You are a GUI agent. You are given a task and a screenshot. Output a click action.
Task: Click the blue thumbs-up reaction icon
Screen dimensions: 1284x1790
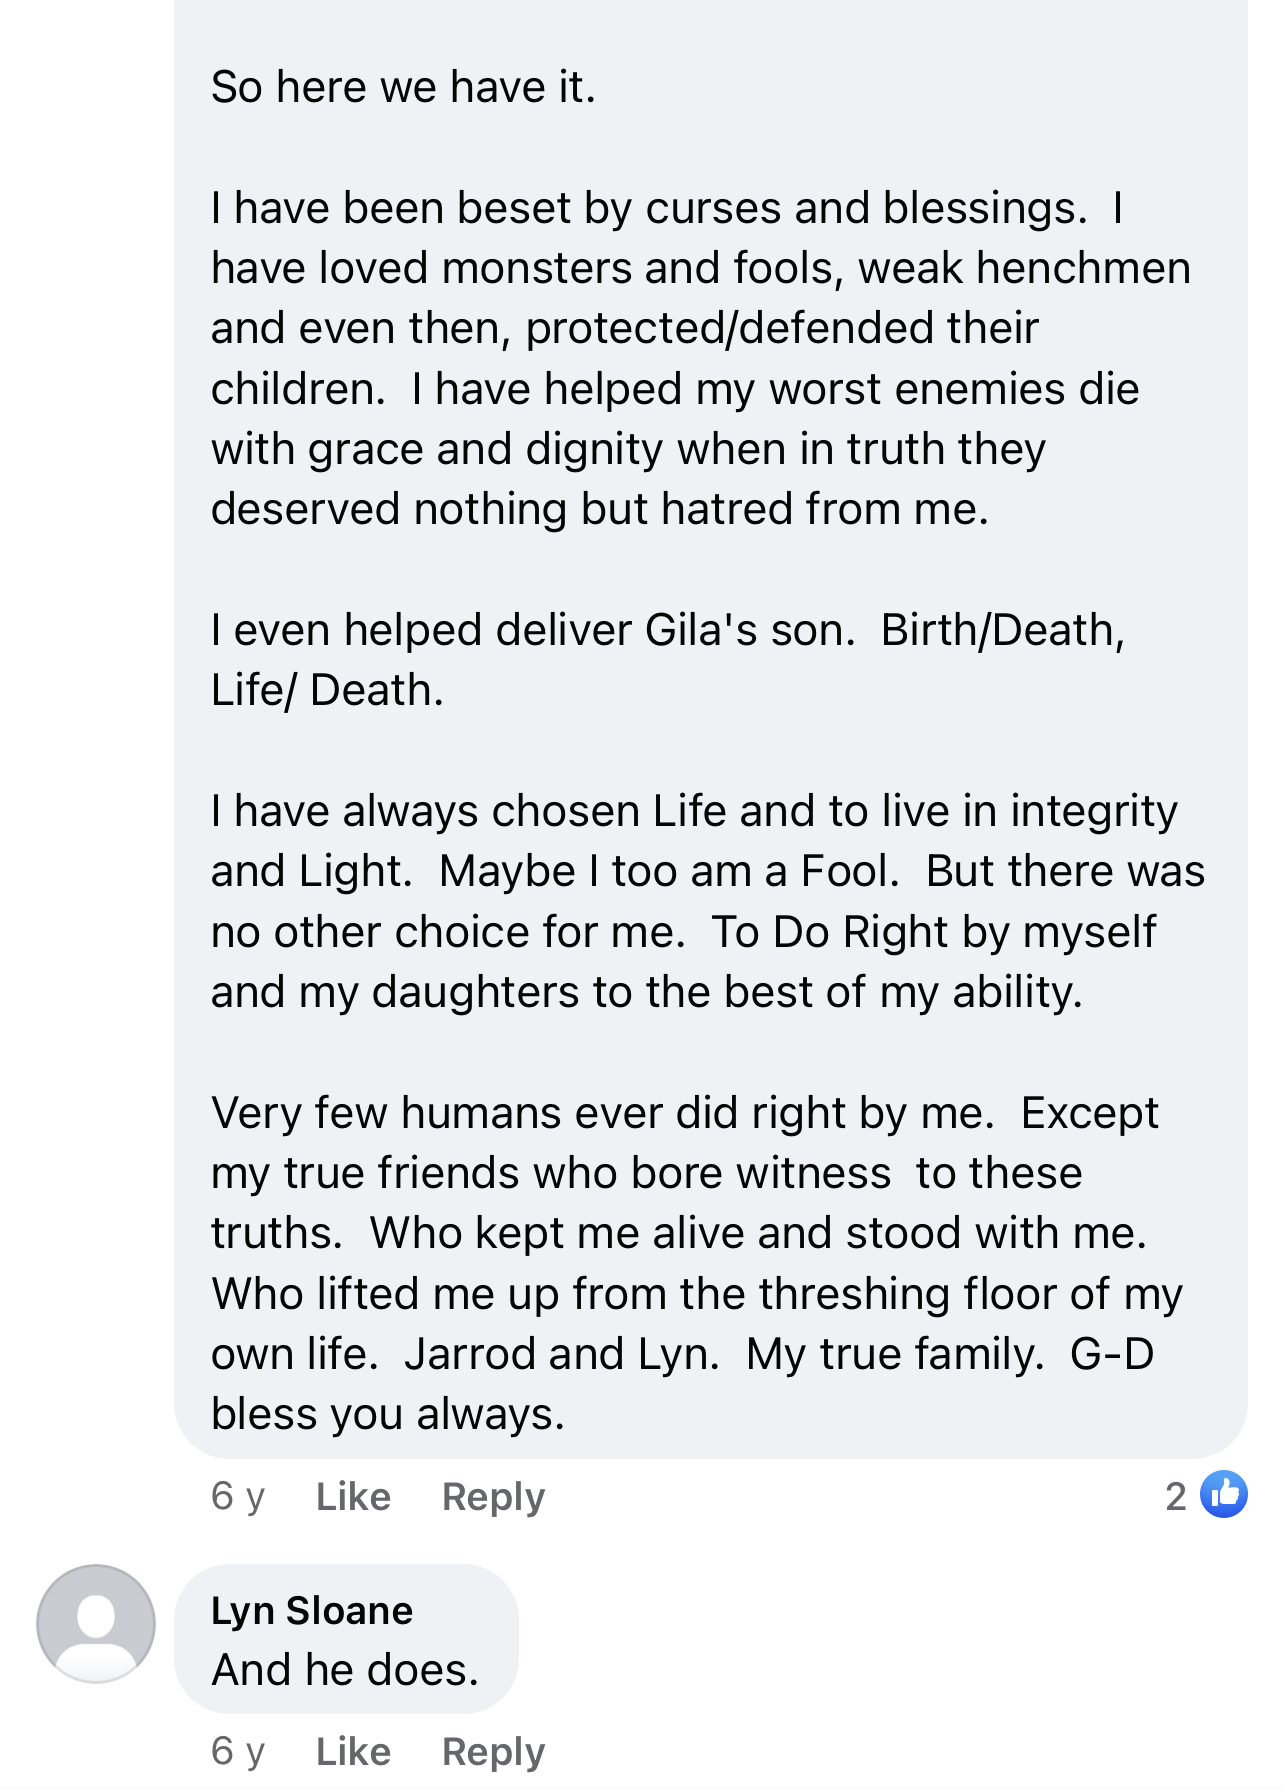[x=1223, y=1495]
